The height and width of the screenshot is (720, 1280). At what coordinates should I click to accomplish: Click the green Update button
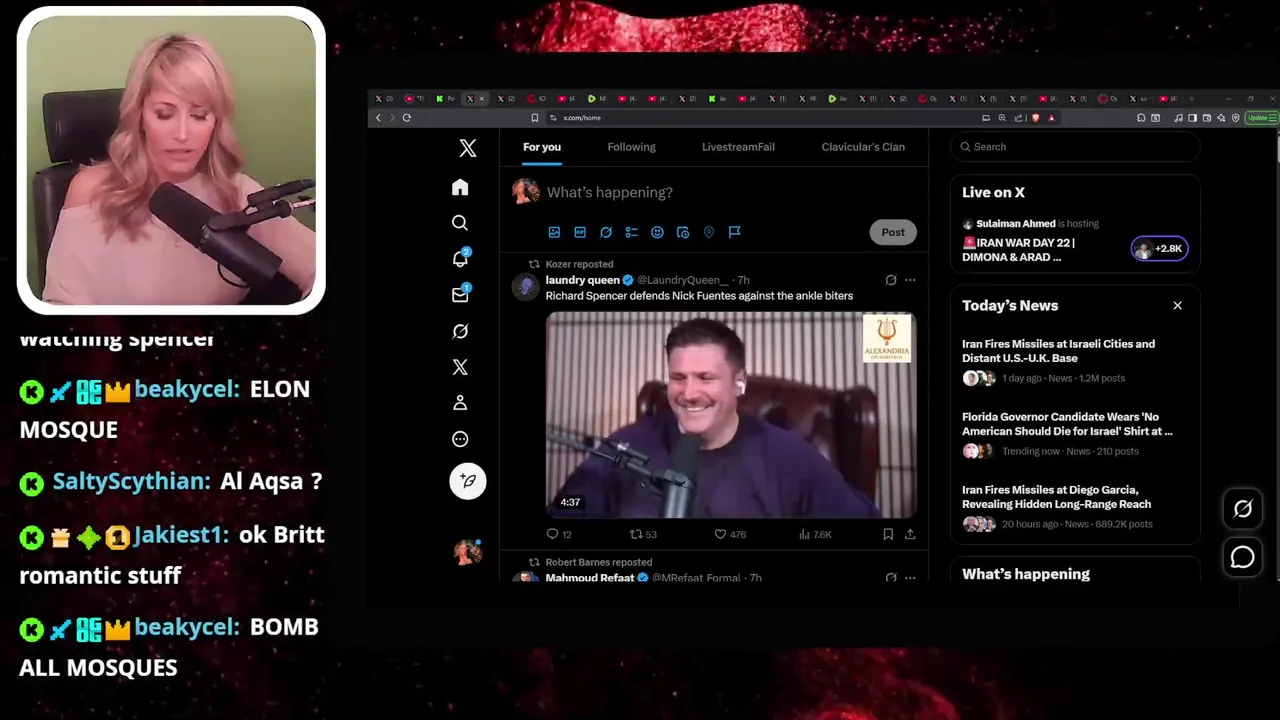point(1260,118)
